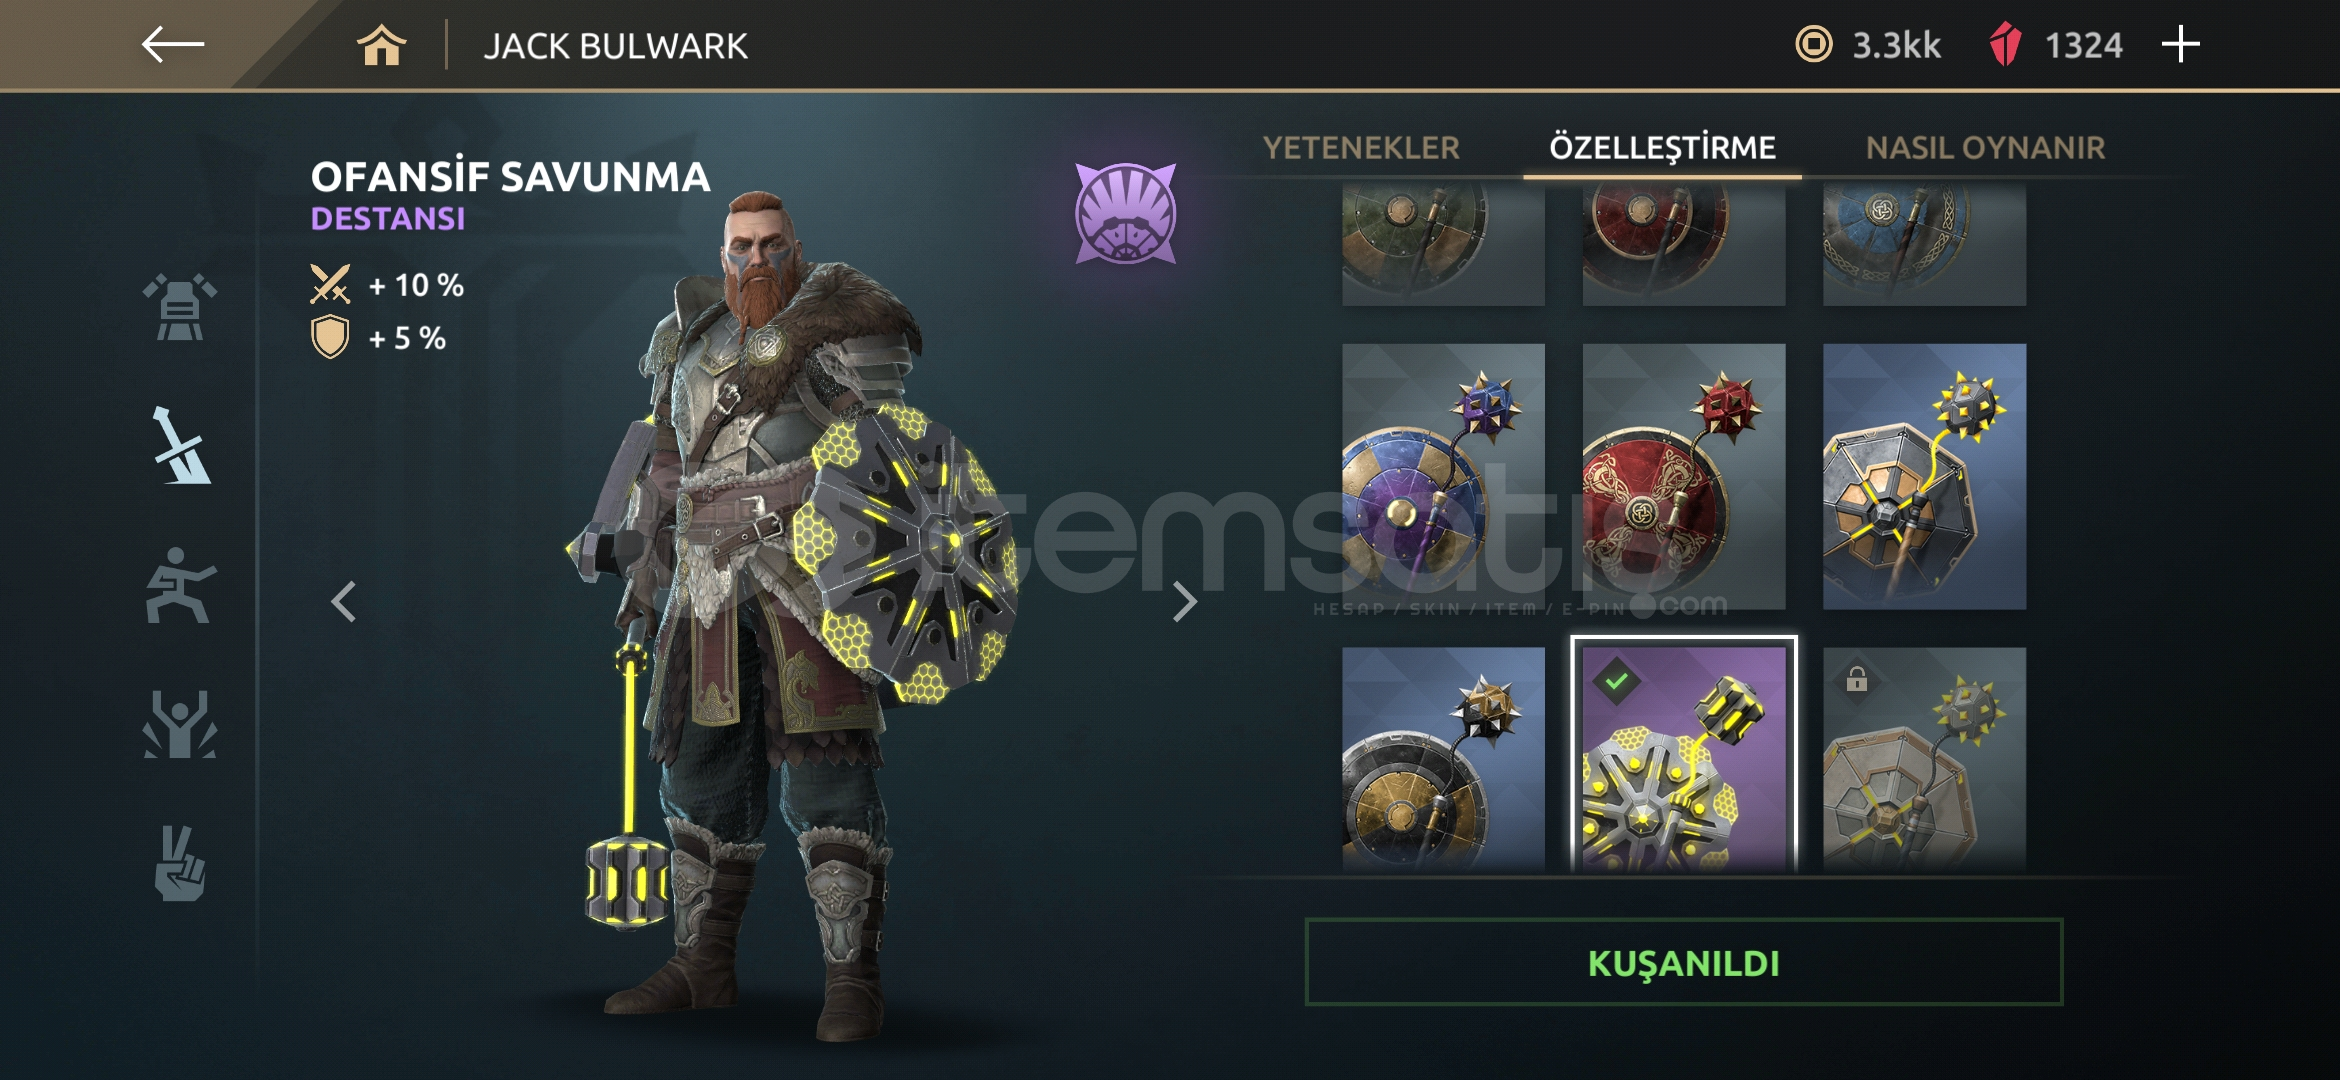Image resolution: width=2340 pixels, height=1080 pixels.
Task: Choose the red ornate shield skin
Action: pyautogui.click(x=1684, y=476)
